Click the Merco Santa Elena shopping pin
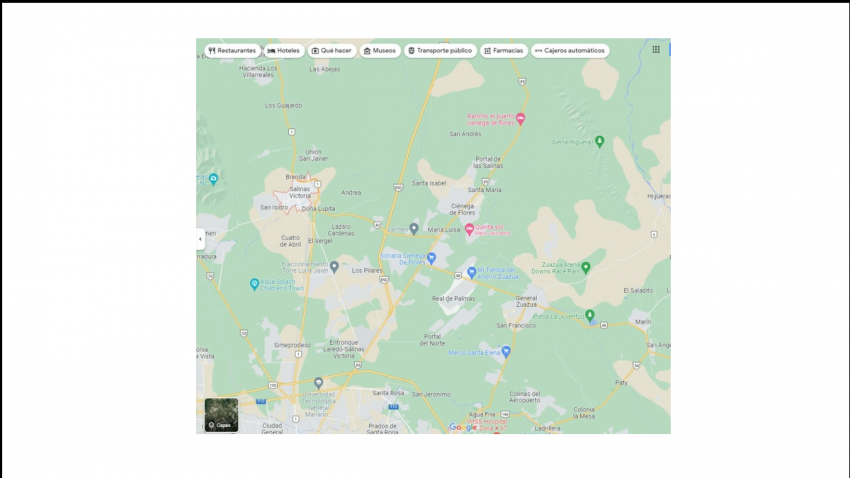Viewport: 850px width, 478px height. click(506, 351)
